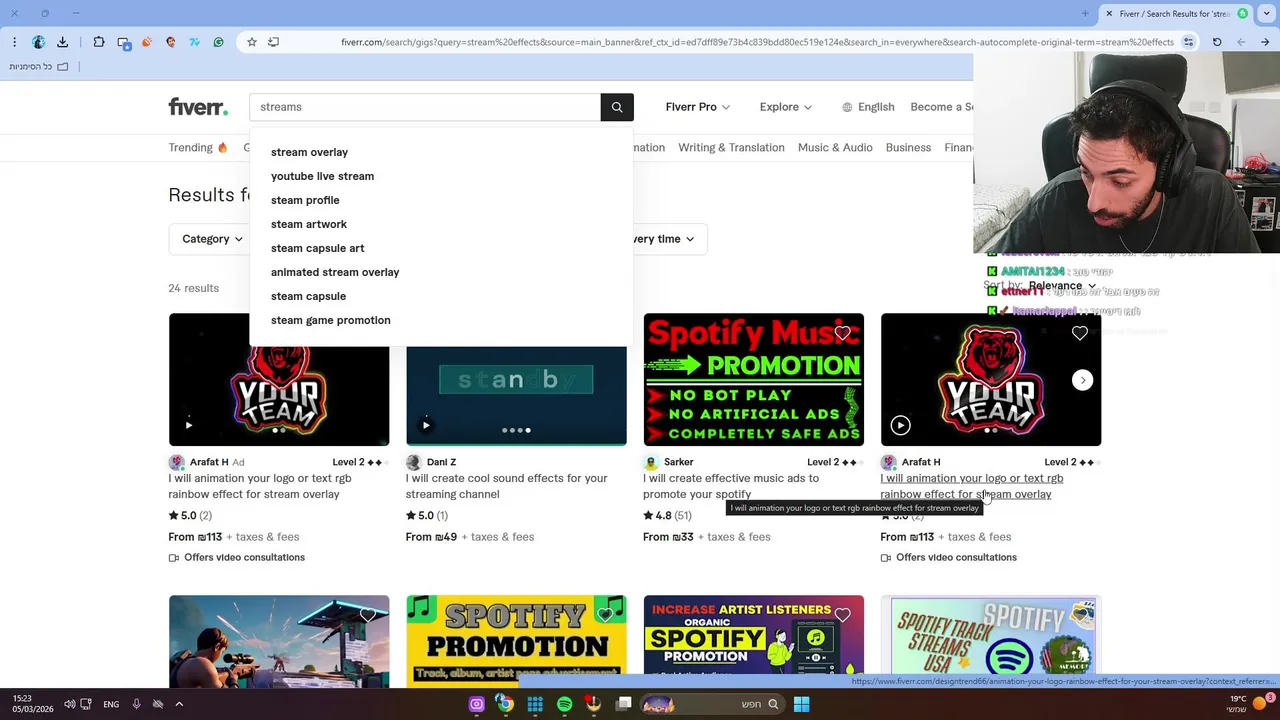
Task: Favorite the Increase Artist Listeners gig
Action: click(x=842, y=615)
